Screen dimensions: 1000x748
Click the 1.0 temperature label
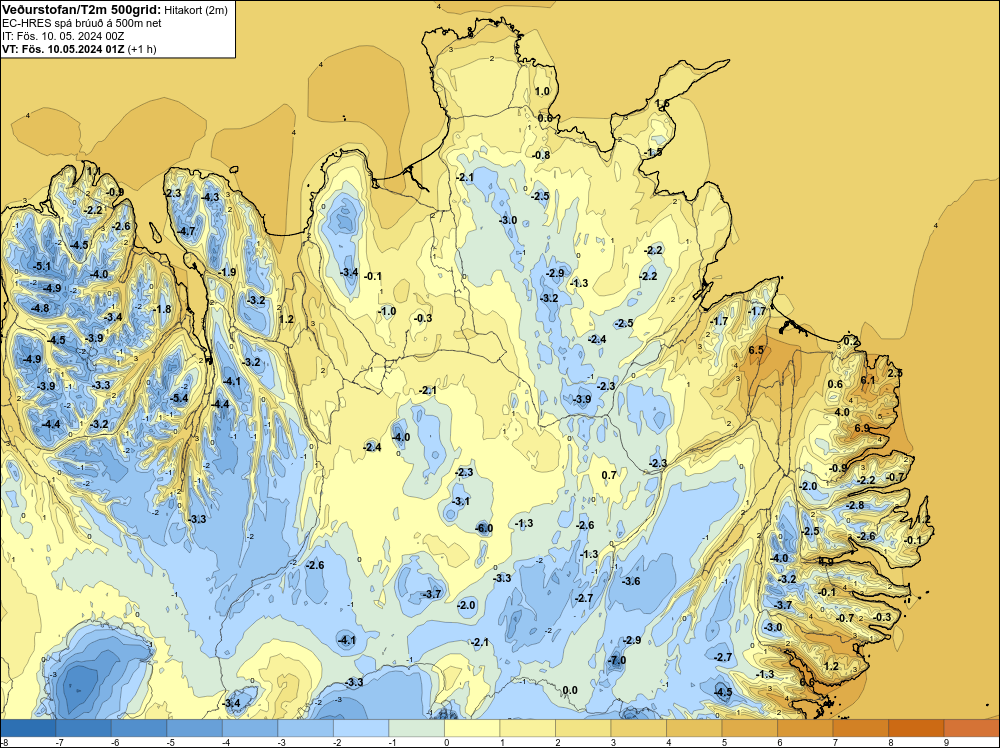click(542, 91)
